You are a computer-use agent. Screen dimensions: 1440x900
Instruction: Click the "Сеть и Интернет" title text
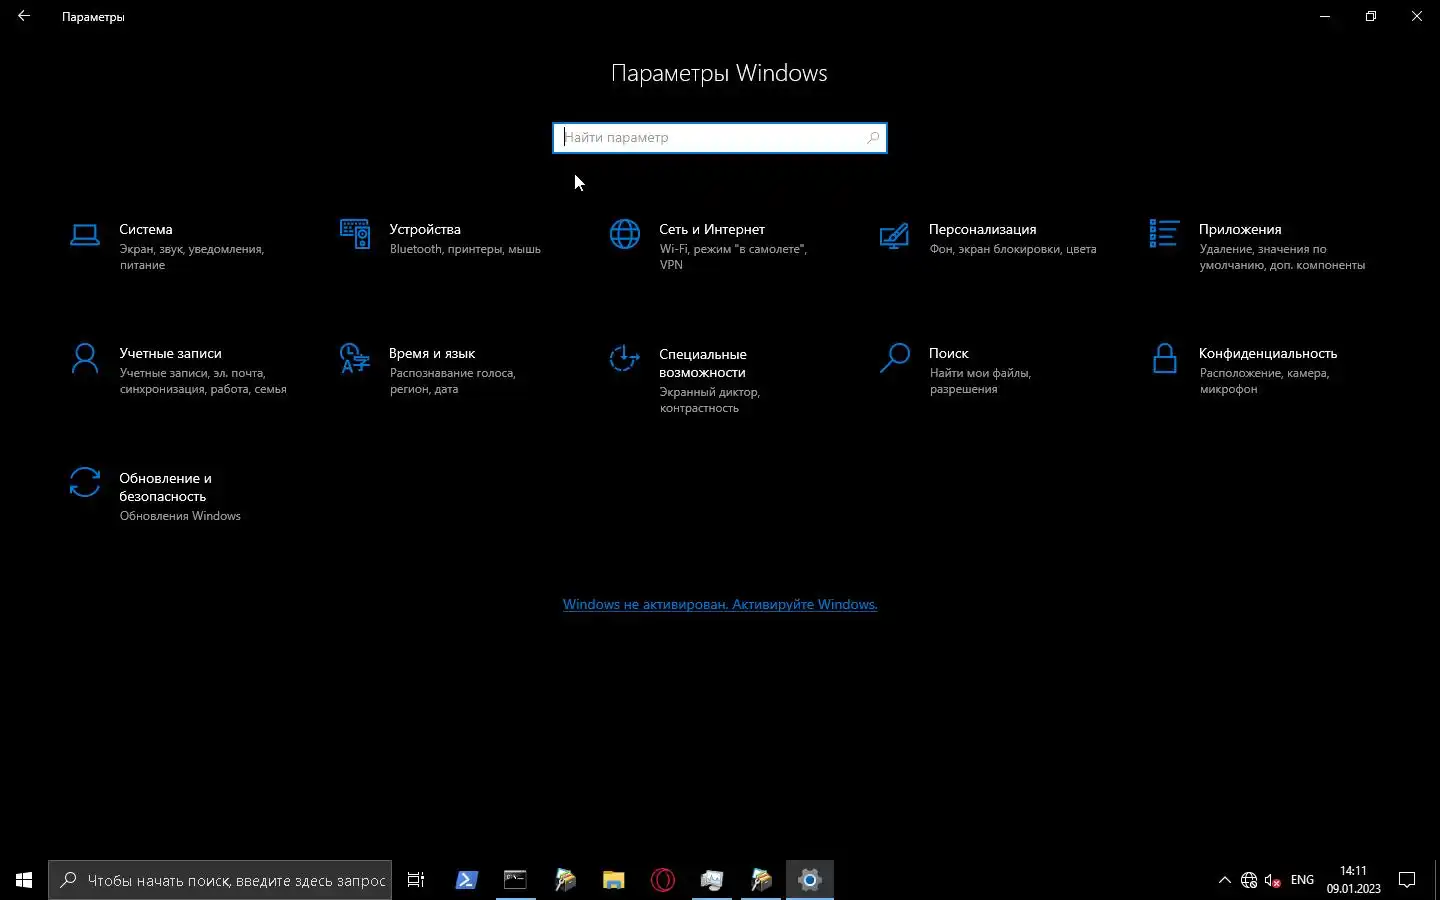712,229
